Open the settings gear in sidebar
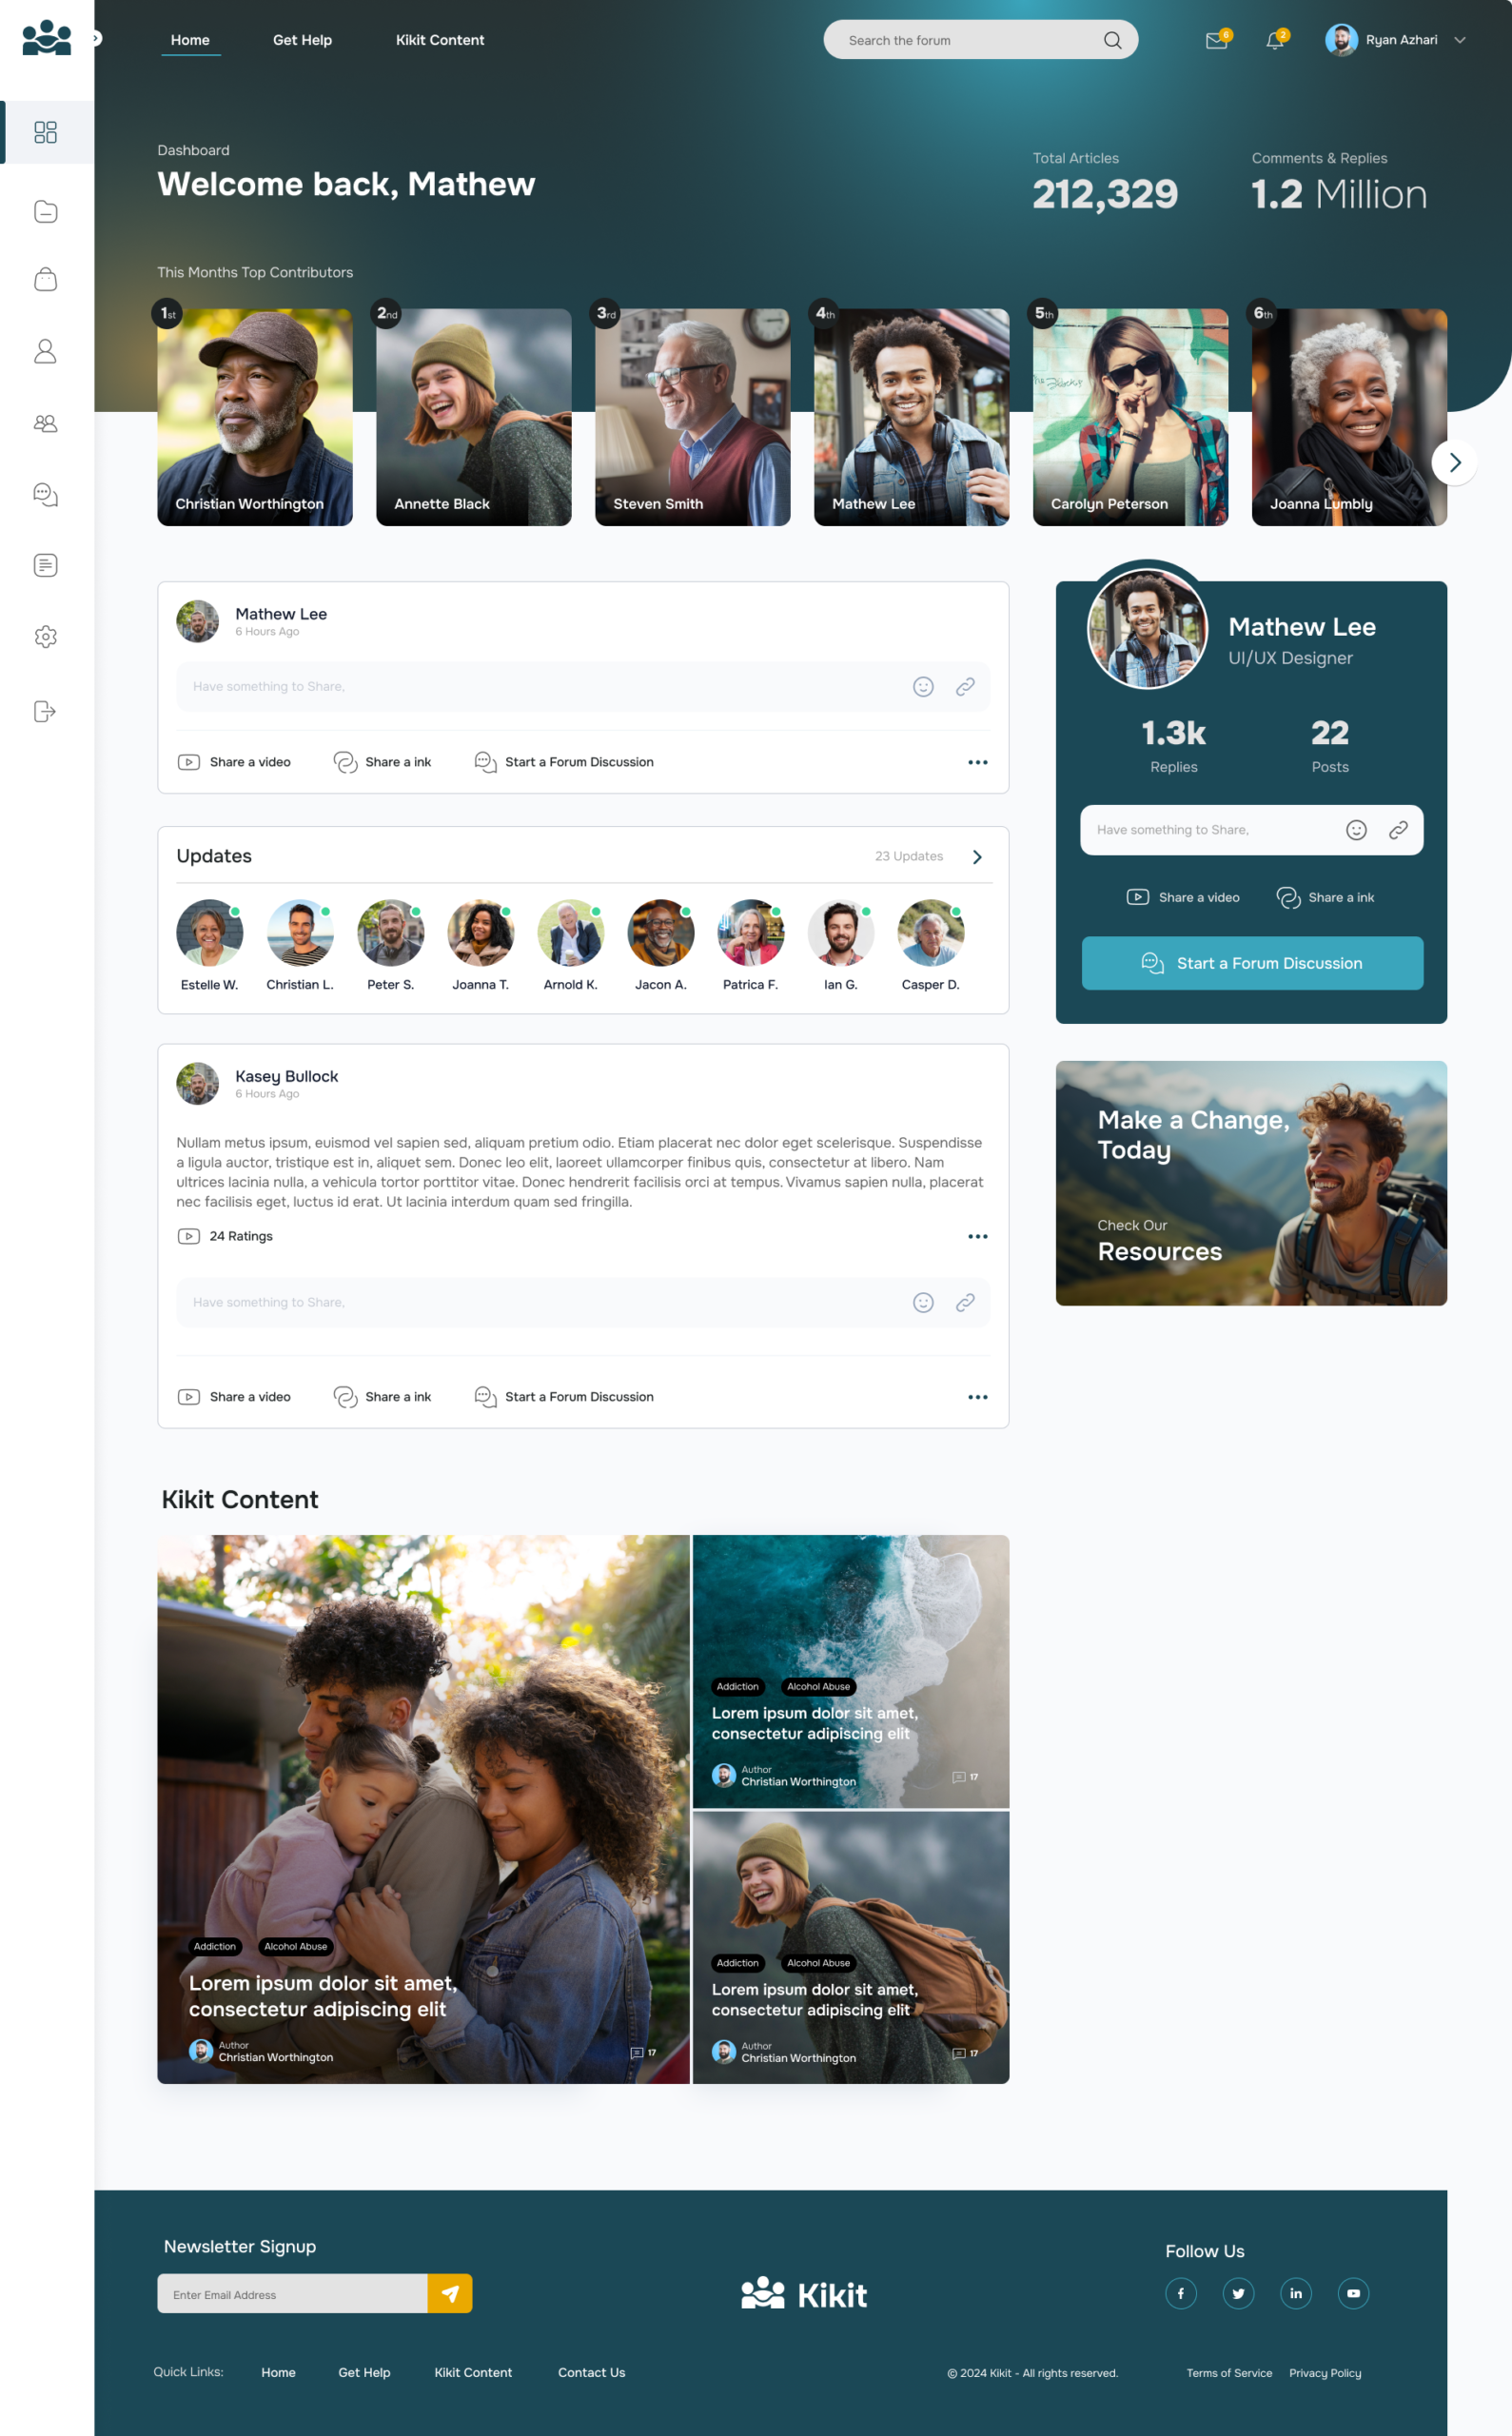 46,637
